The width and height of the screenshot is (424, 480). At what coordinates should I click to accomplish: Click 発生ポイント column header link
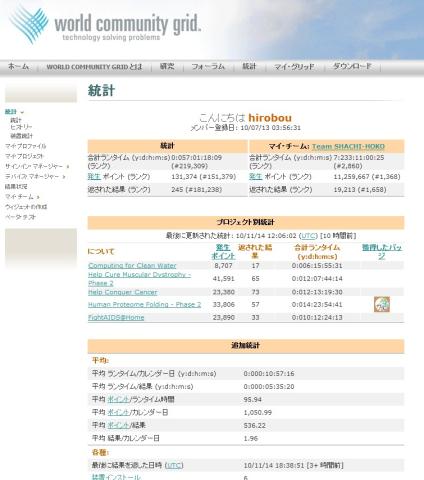223,252
